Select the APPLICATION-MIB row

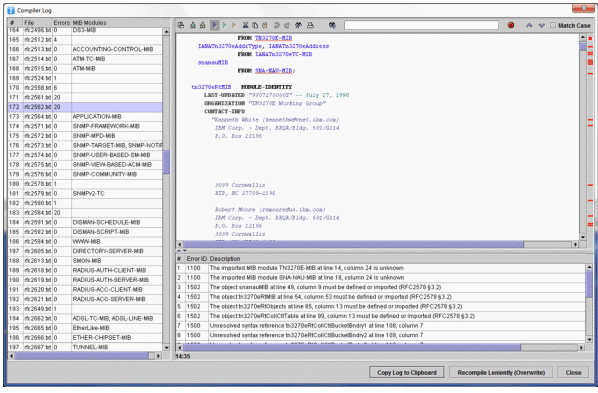(85, 116)
